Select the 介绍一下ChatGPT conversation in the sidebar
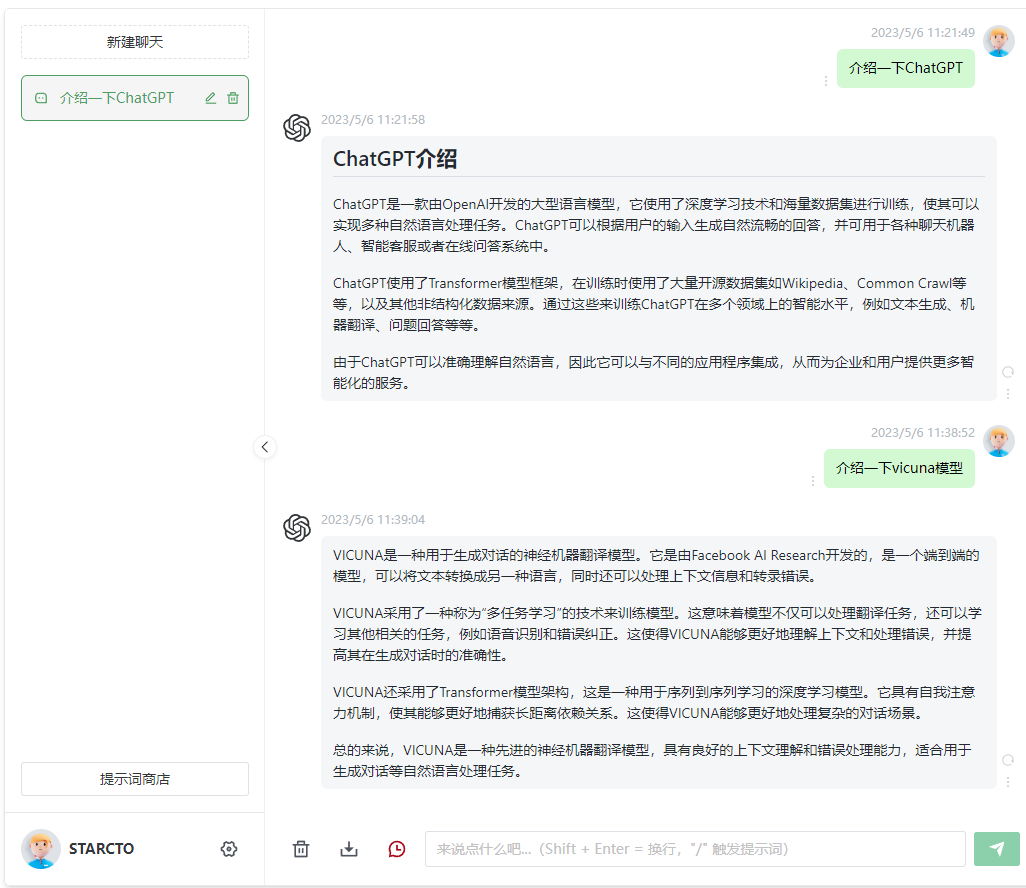 click(135, 98)
